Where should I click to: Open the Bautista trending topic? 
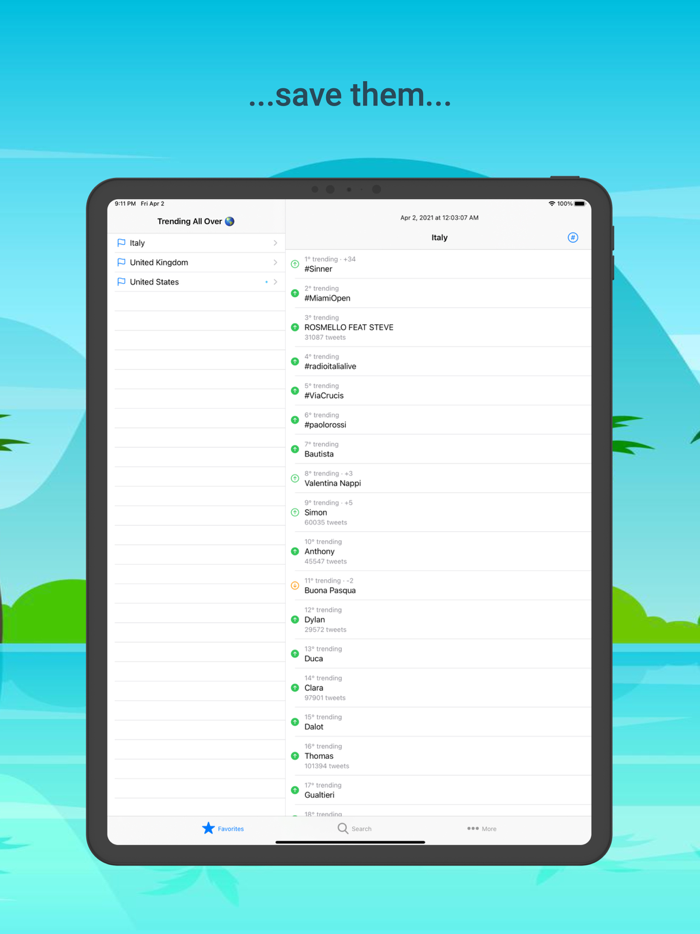tap(438, 449)
